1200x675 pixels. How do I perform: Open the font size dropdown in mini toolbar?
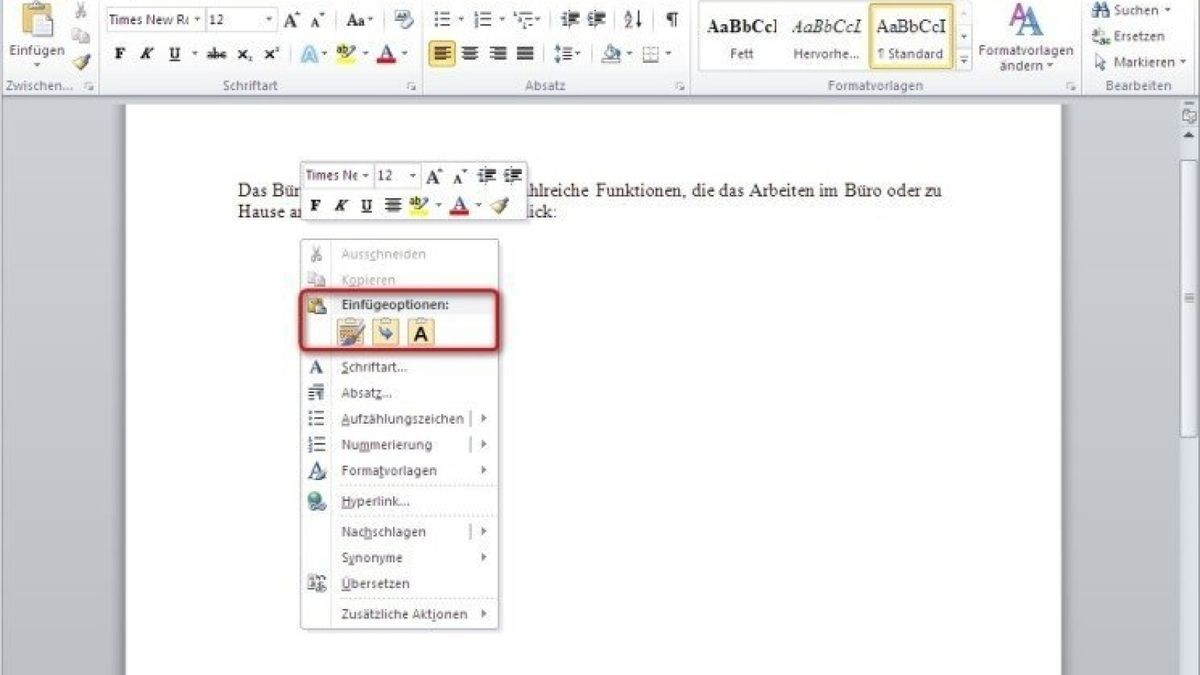[x=412, y=174]
